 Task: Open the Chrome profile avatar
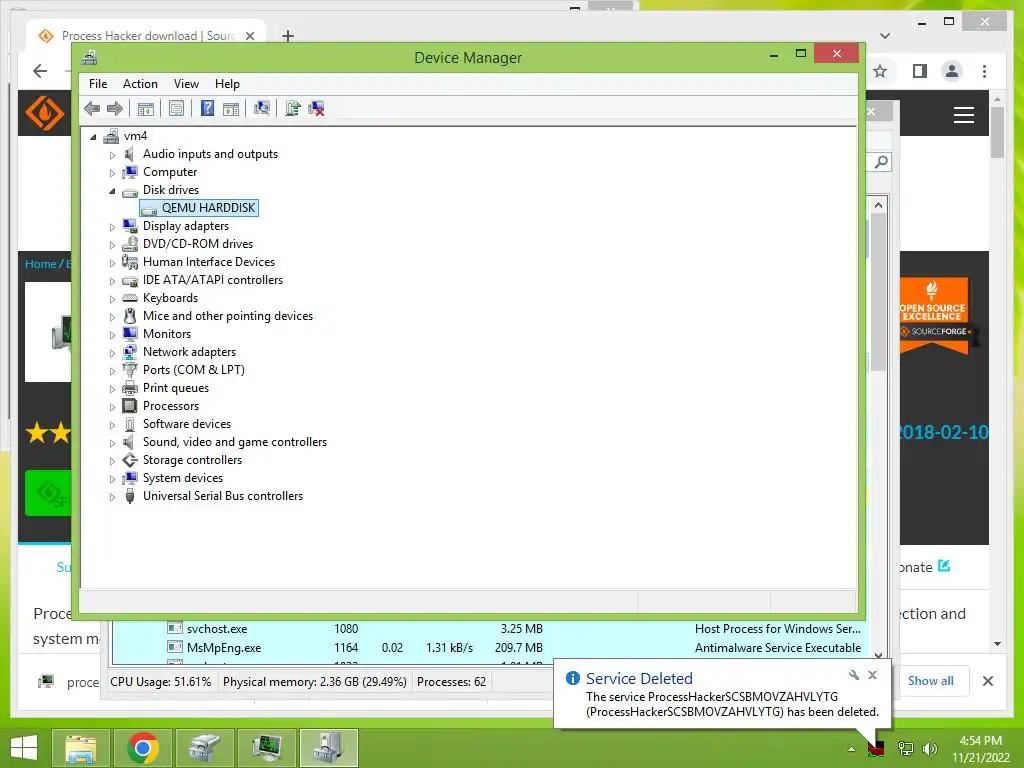coord(952,71)
